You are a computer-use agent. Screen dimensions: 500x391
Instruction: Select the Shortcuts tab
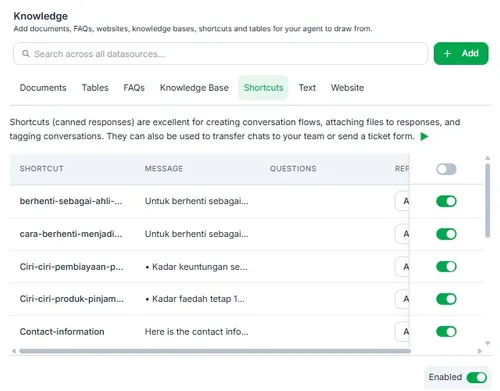263,88
